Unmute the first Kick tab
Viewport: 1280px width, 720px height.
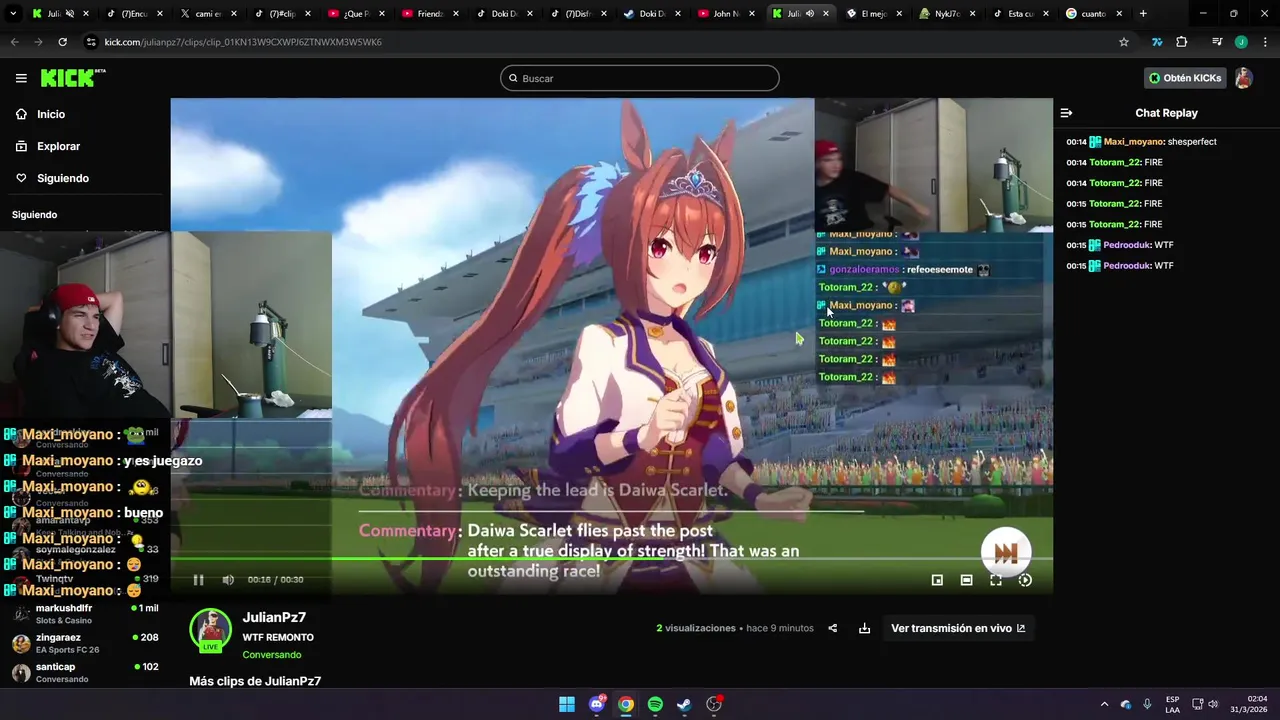click(70, 14)
